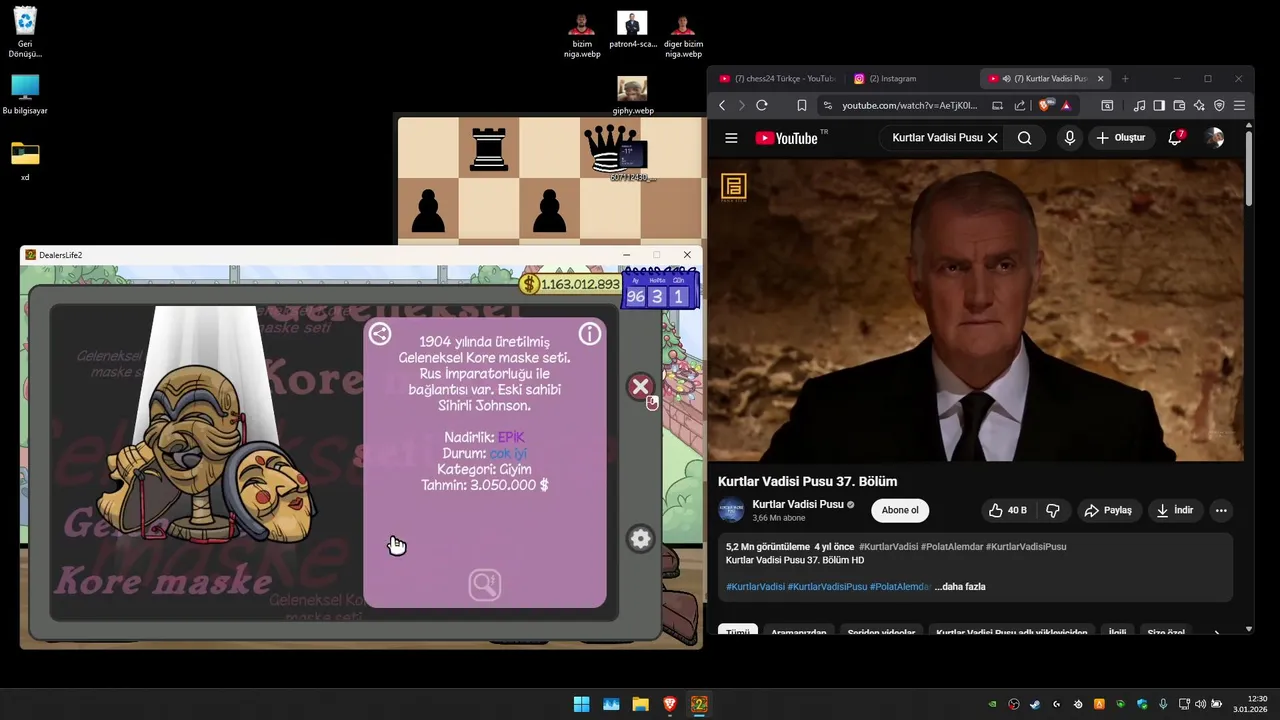Open the item info (i) icon
1280x720 pixels.
pyautogui.click(x=590, y=334)
